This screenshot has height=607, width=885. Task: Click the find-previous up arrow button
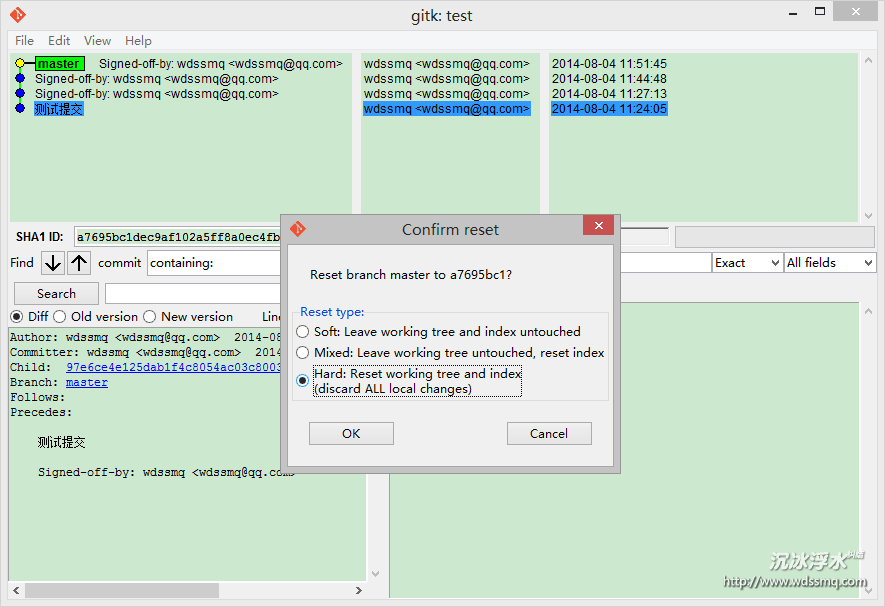click(79, 263)
